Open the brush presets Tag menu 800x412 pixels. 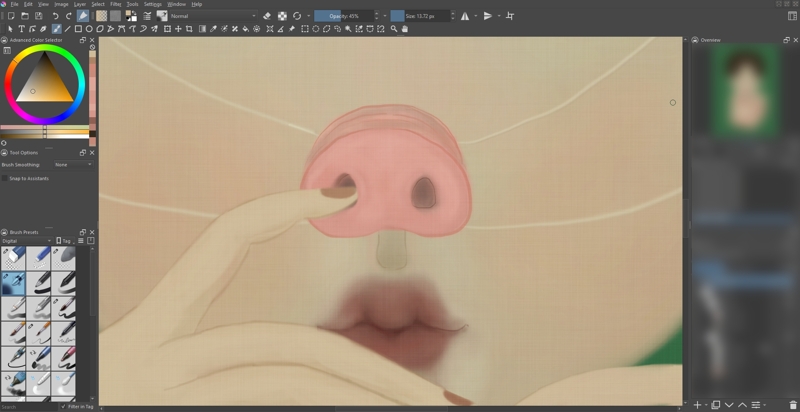point(65,241)
